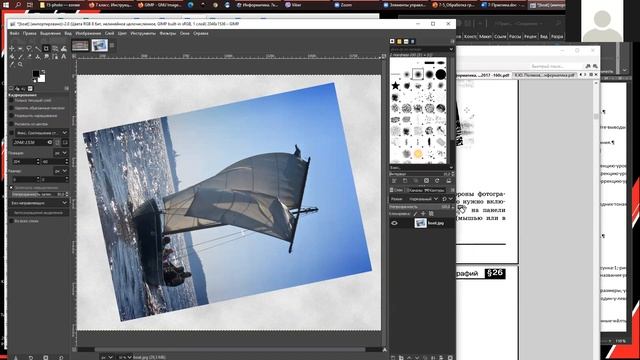
Task: Switch to Макет tab in Word window
Action: 485,36
